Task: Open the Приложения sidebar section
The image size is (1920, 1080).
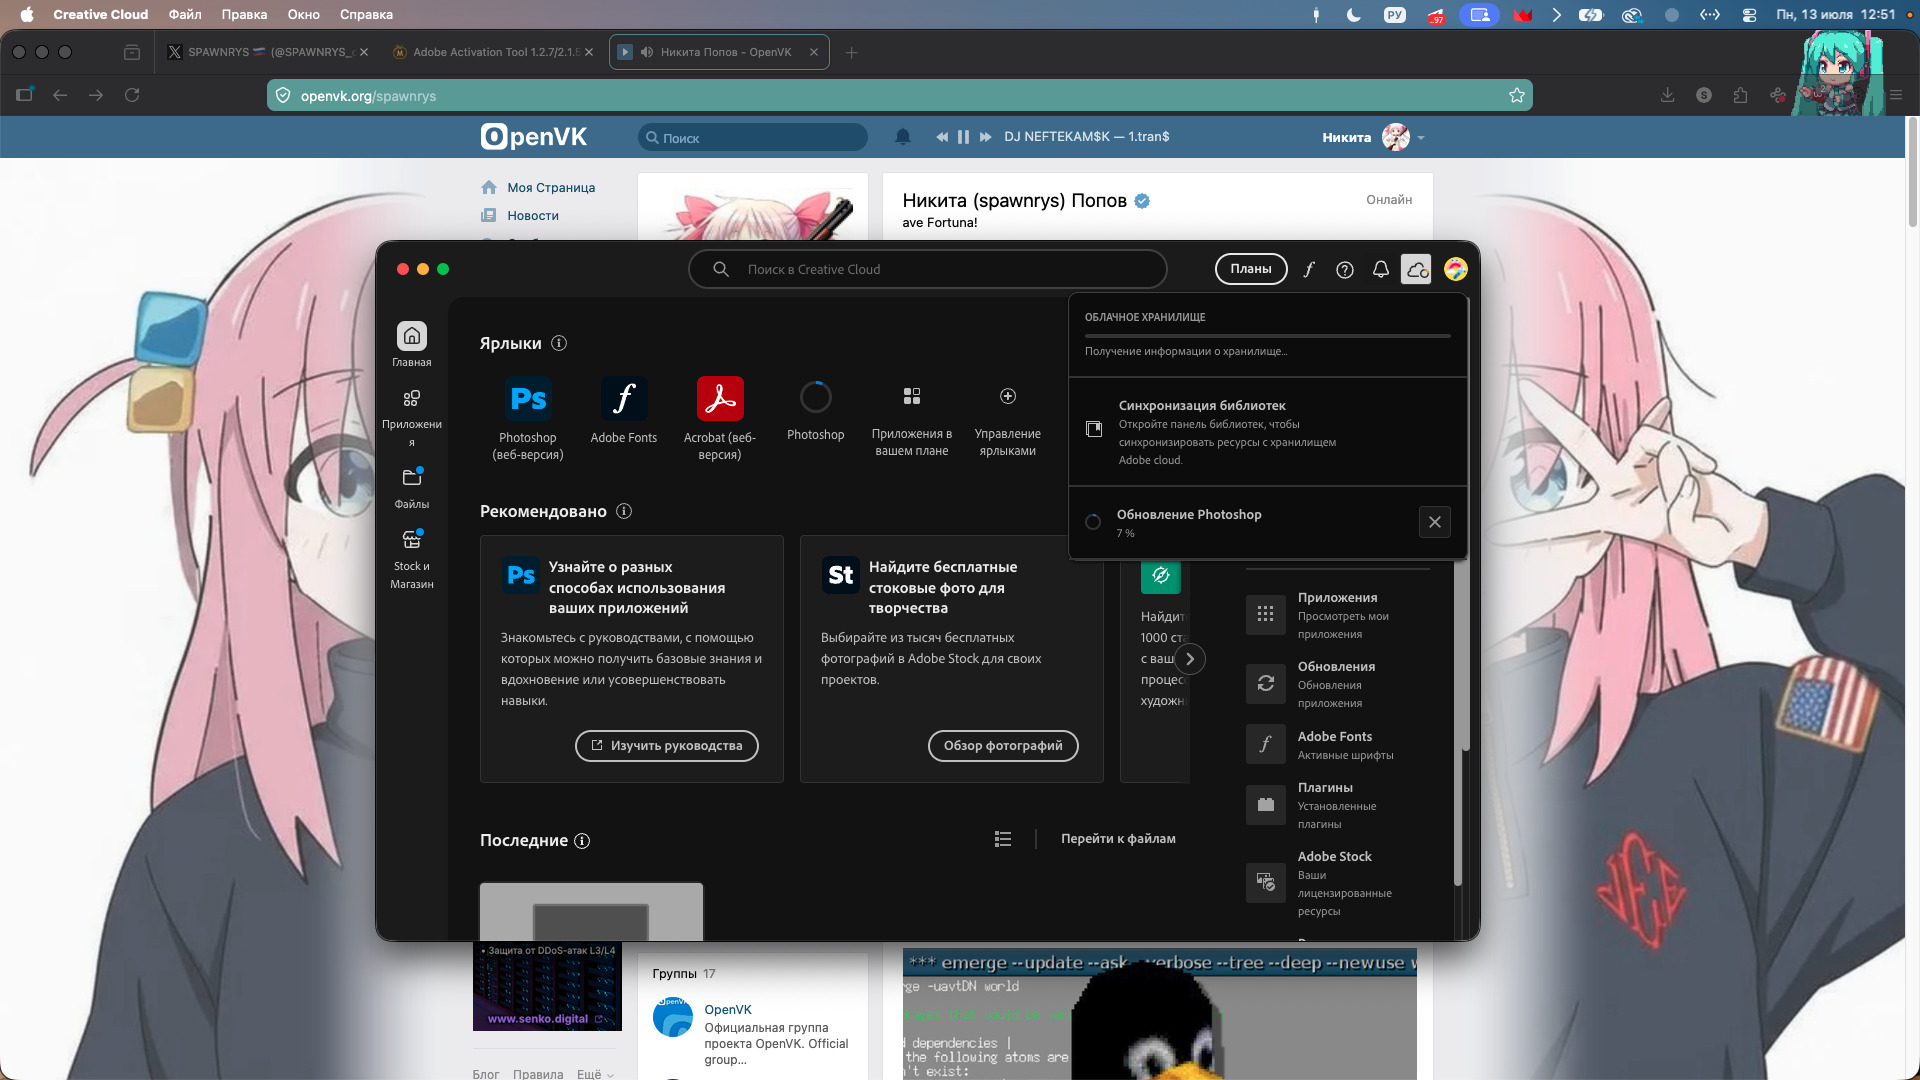Action: point(411,417)
